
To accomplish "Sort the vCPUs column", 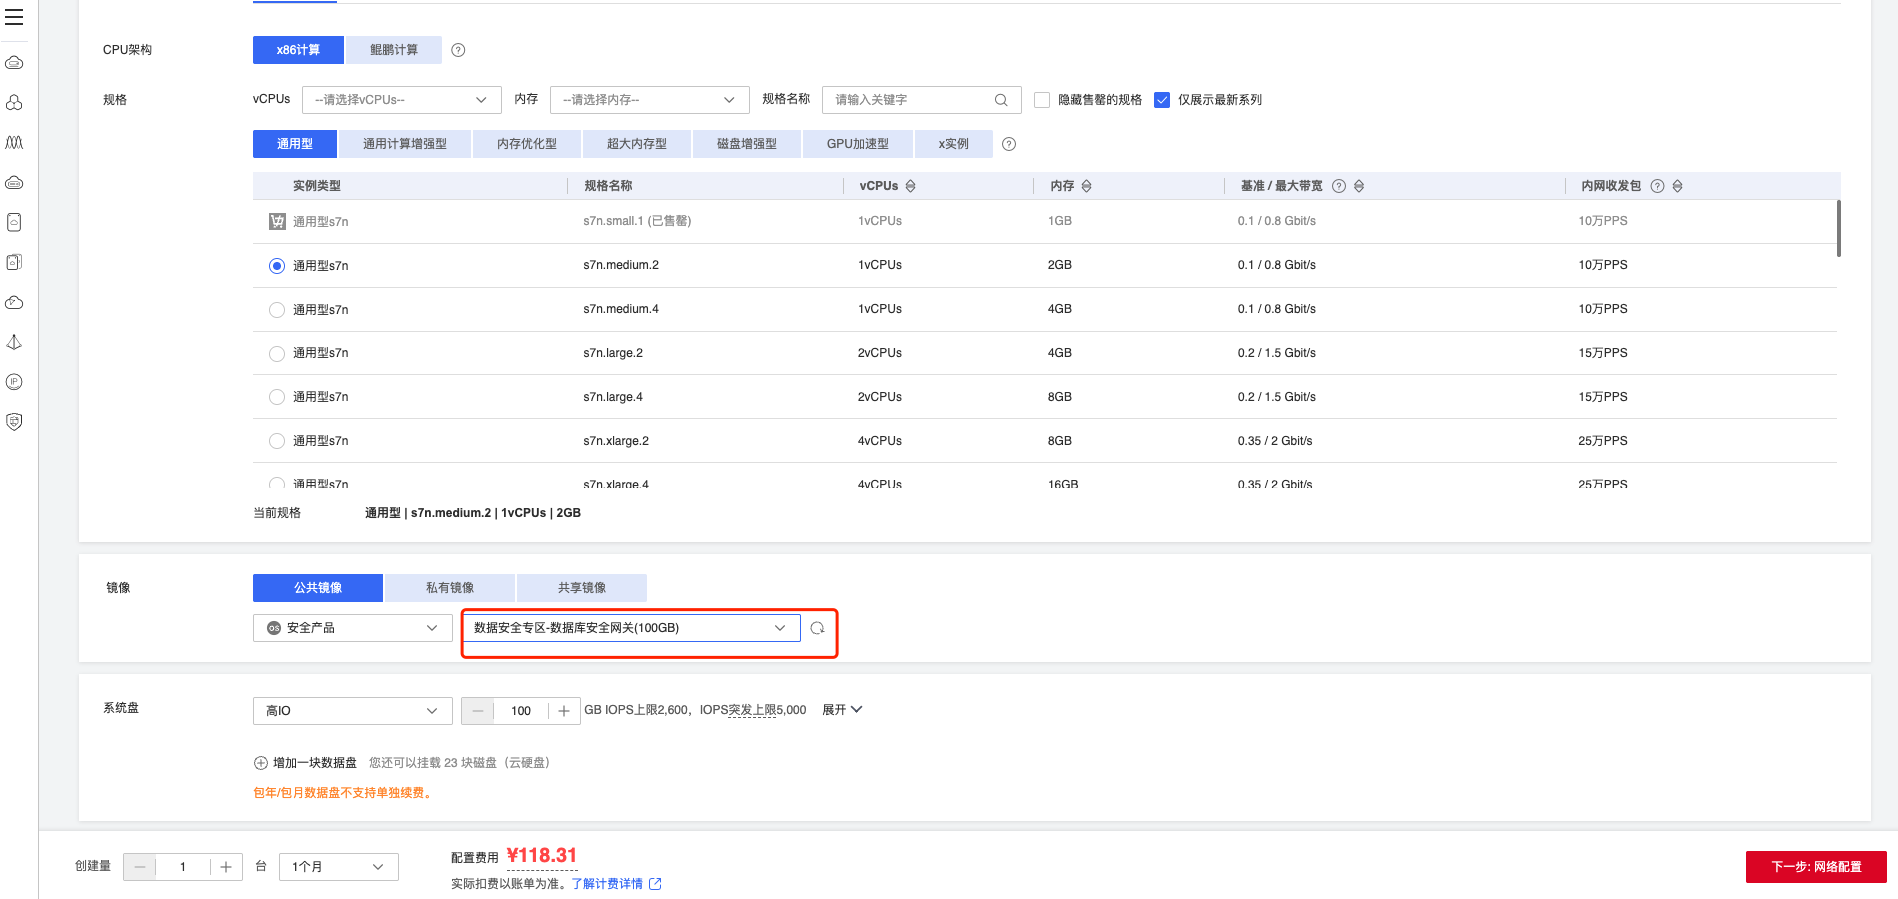I will point(910,186).
